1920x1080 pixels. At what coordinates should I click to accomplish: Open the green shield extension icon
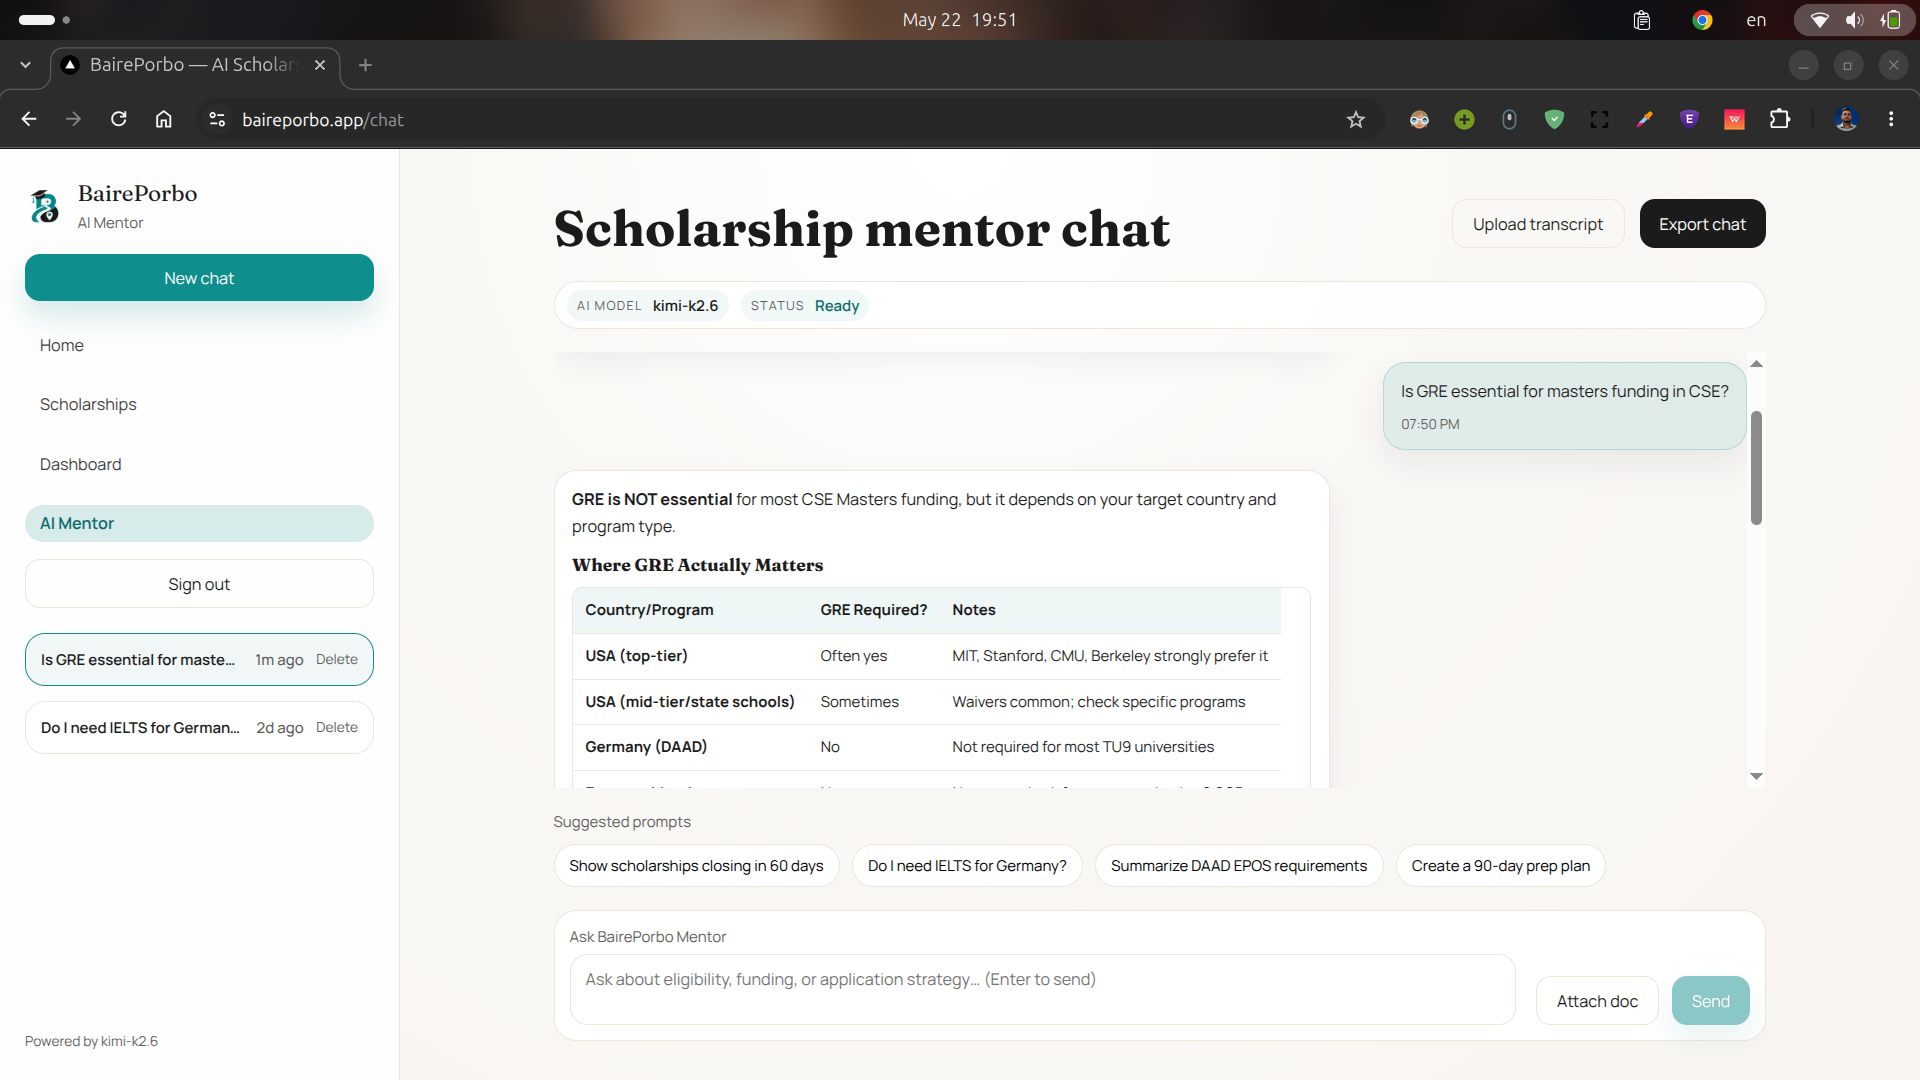[1554, 120]
